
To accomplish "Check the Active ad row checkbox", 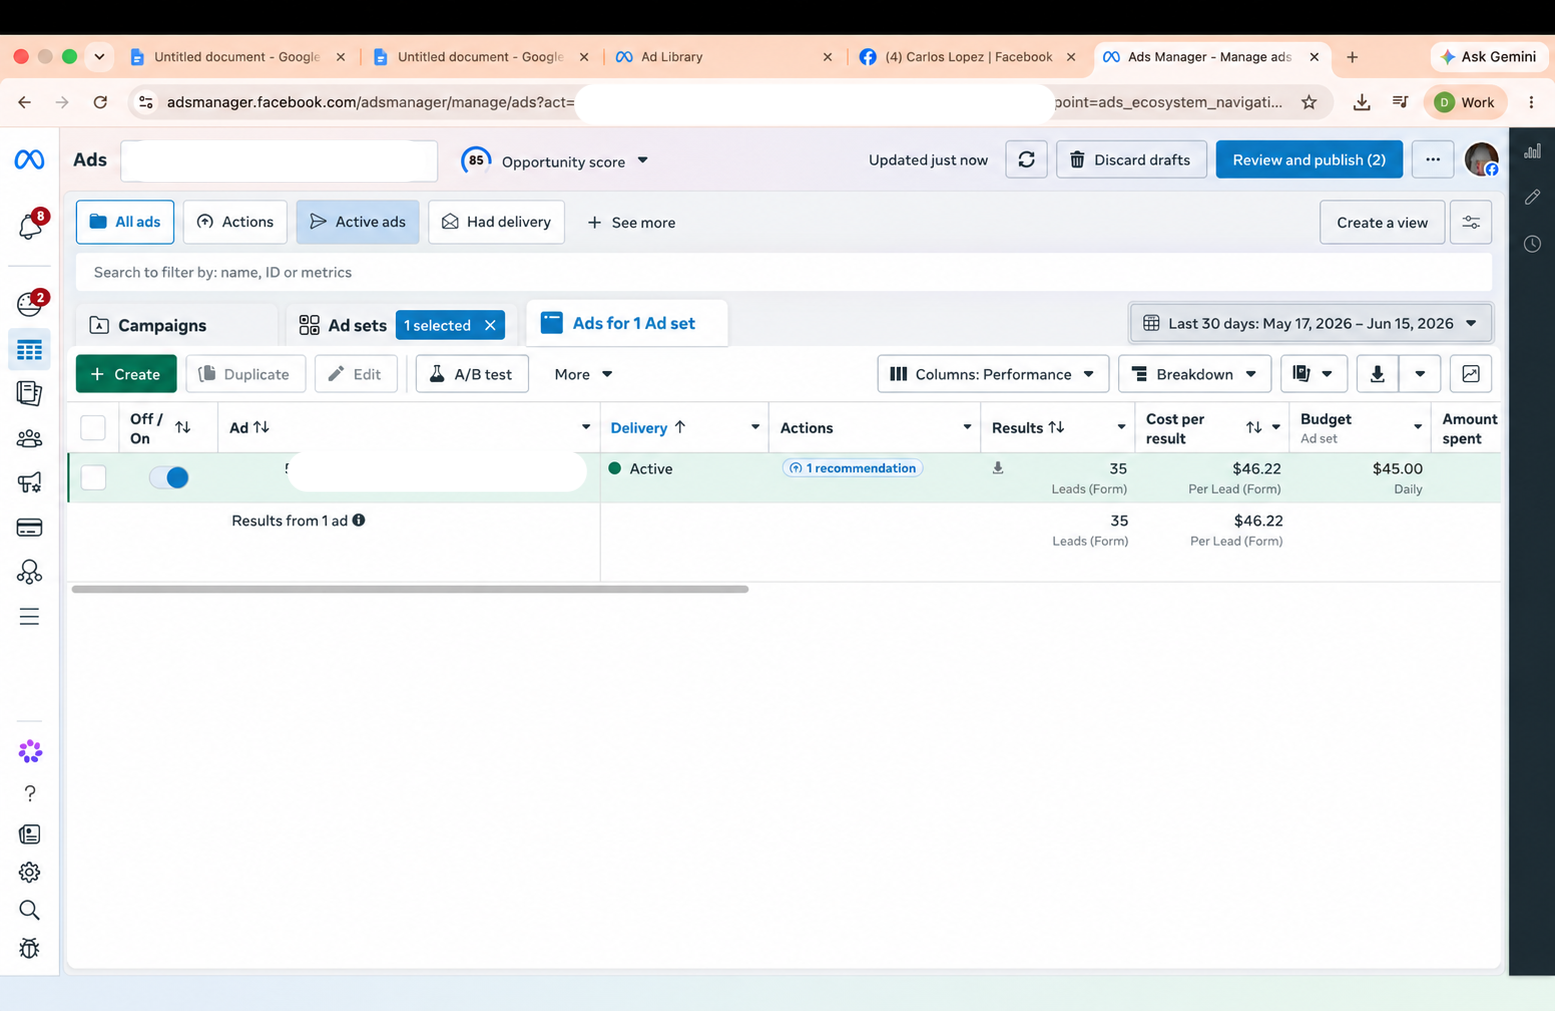I will [x=93, y=478].
